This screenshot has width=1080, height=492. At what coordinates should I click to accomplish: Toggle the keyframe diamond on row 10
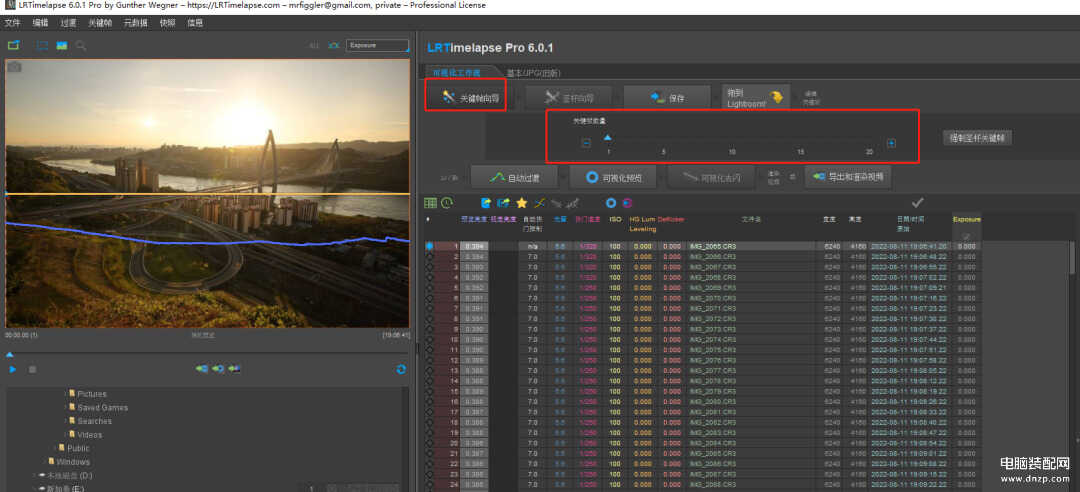coord(430,340)
